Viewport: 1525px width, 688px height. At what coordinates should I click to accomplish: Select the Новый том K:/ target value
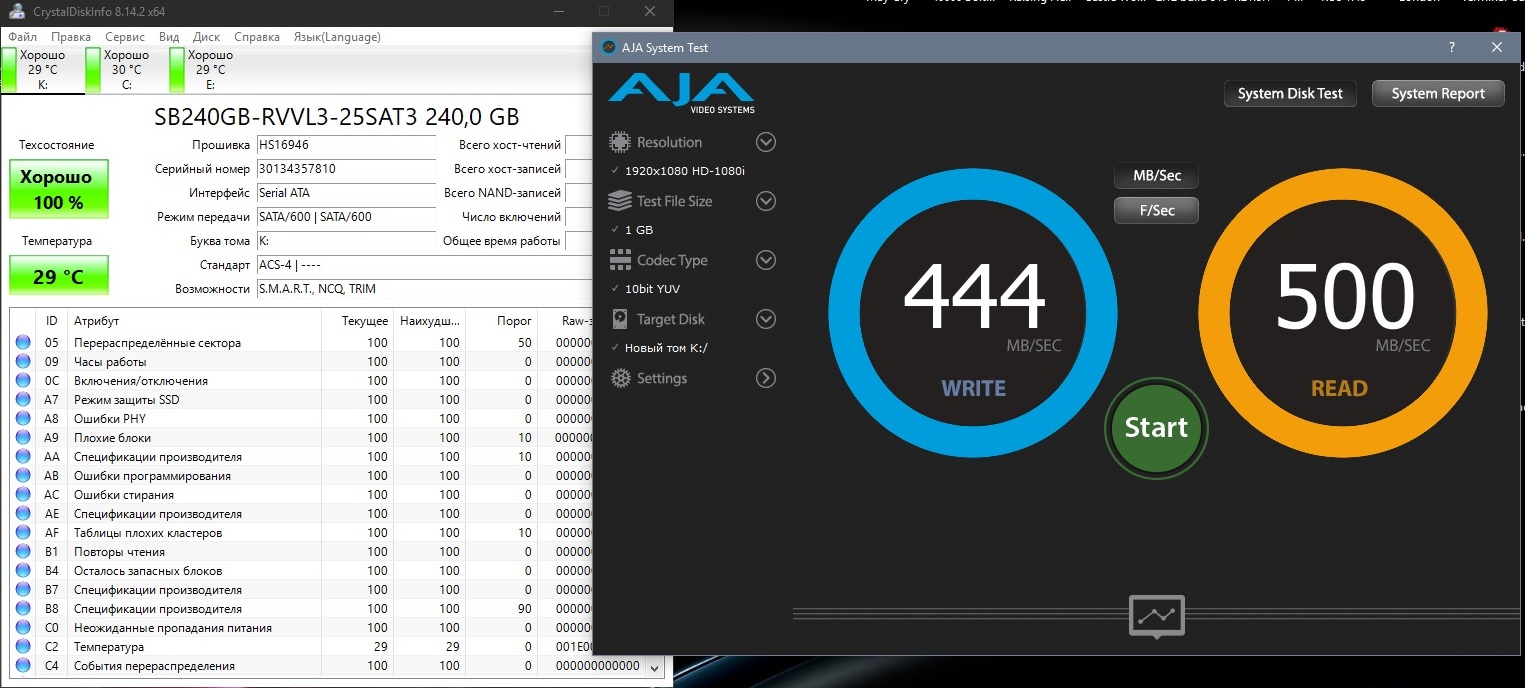click(667, 348)
